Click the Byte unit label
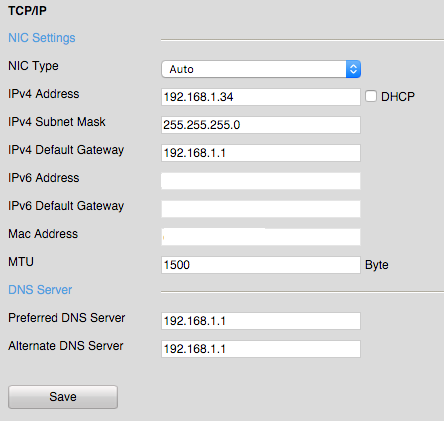 coord(377,265)
